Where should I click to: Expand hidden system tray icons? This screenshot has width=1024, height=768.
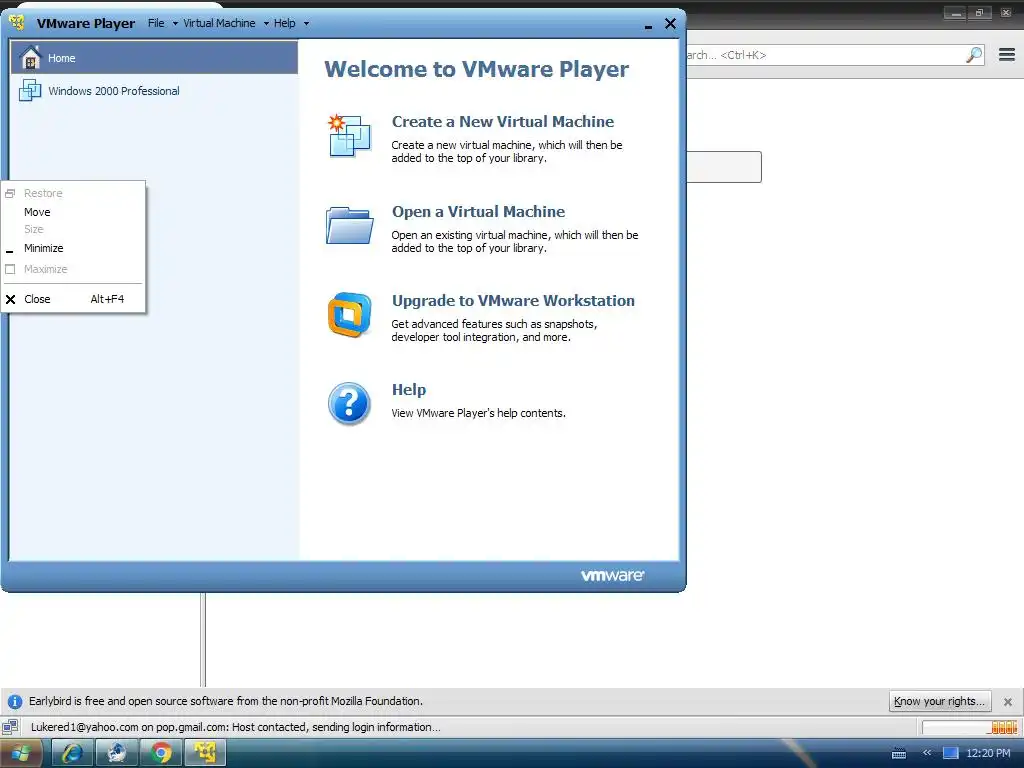point(927,753)
